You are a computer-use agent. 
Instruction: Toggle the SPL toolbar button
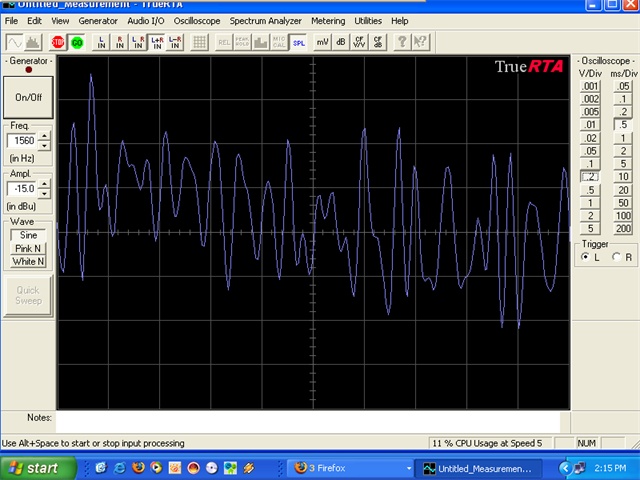[298, 42]
